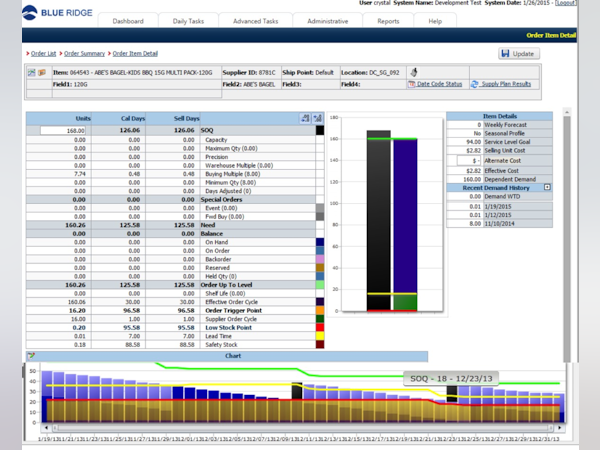The height and width of the screenshot is (450, 600).
Task: Click the Order Up To Level green swatch
Action: click(320, 285)
